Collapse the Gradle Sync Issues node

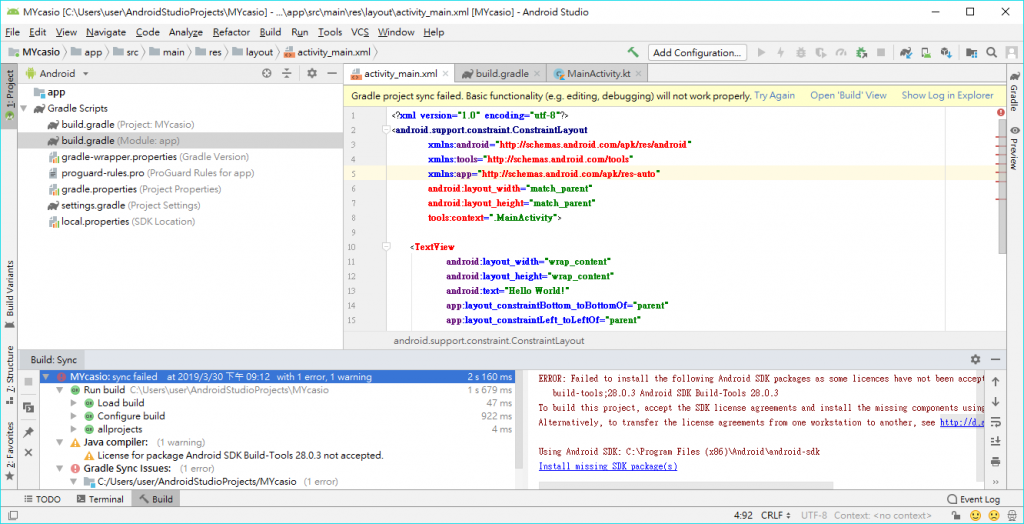point(60,468)
